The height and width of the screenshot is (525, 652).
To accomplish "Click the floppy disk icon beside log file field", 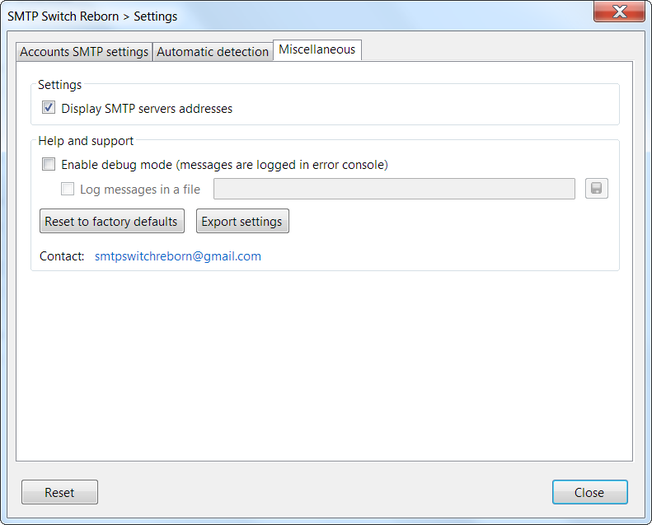I will [x=596, y=189].
